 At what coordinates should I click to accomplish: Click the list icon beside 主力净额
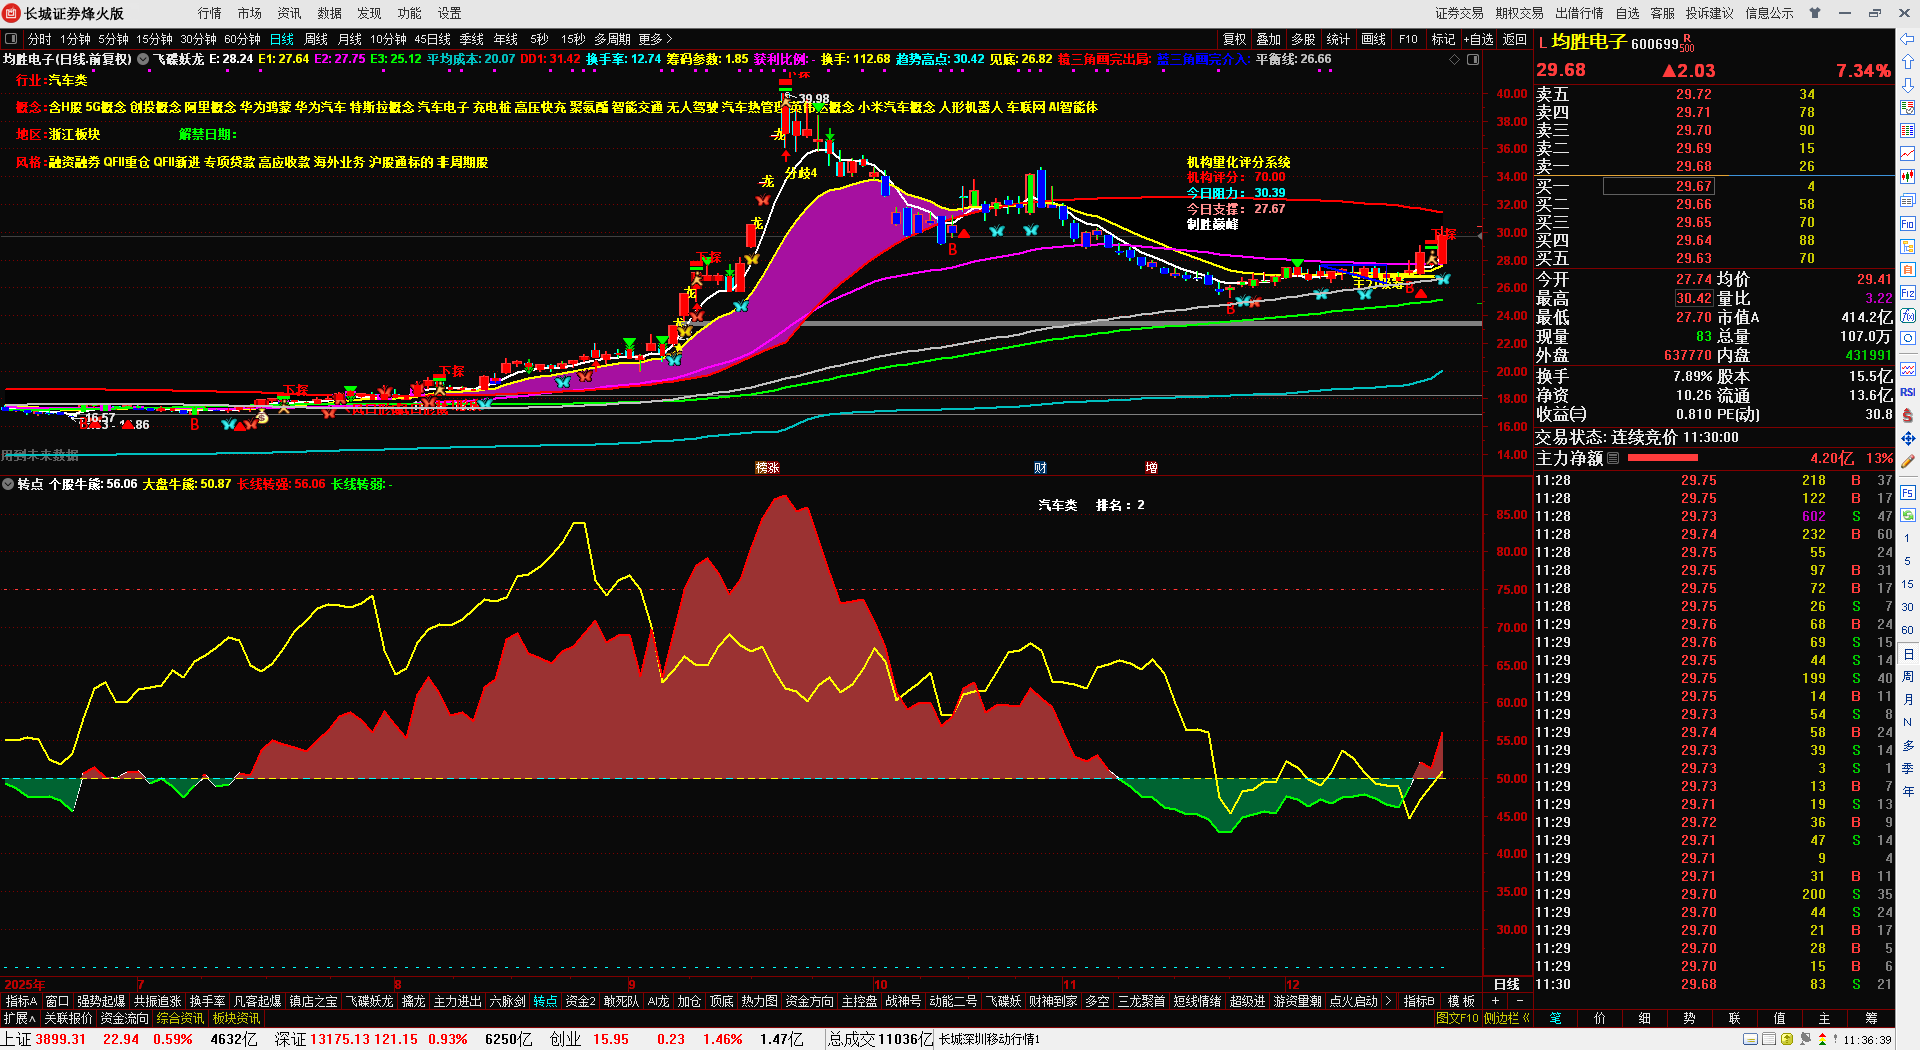tap(1613, 458)
